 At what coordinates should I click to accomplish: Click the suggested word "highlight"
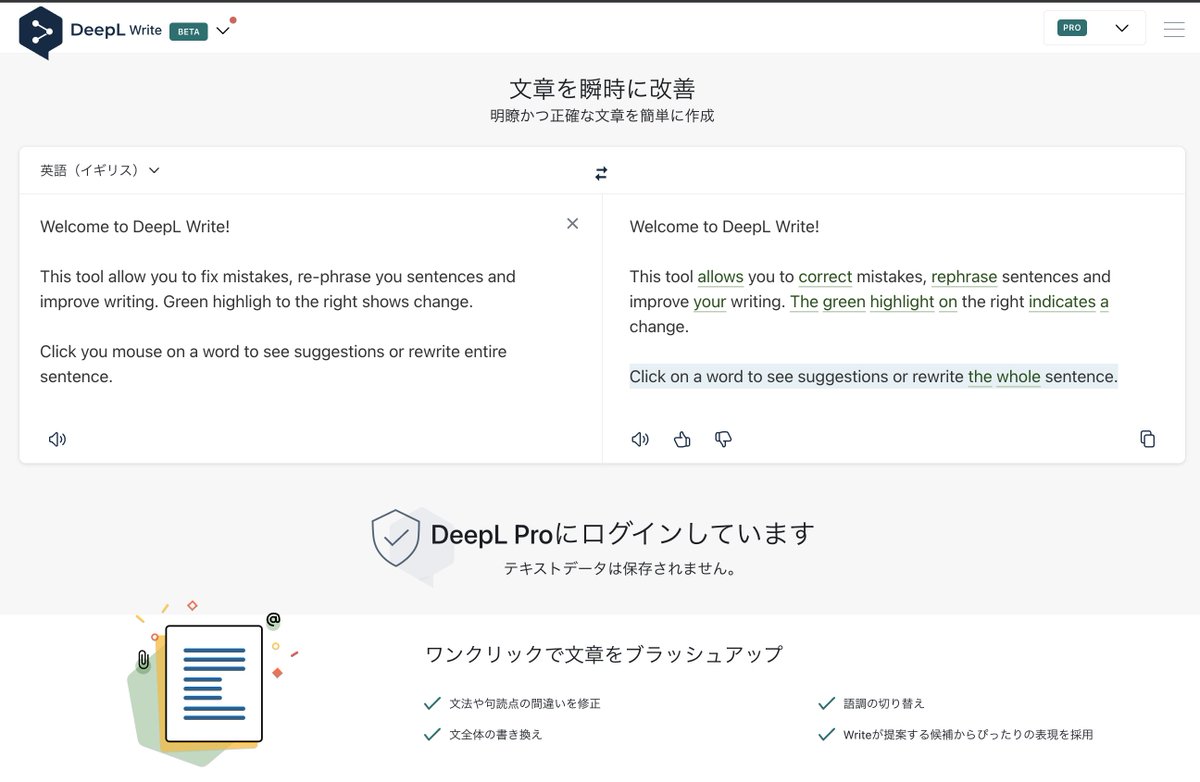[902, 302]
